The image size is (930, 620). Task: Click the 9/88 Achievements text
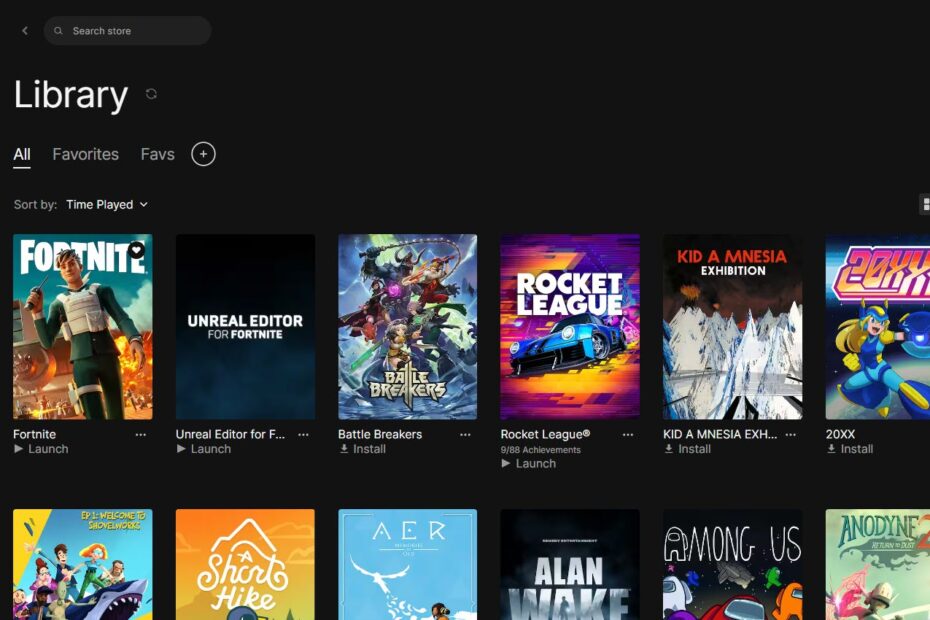pos(541,450)
